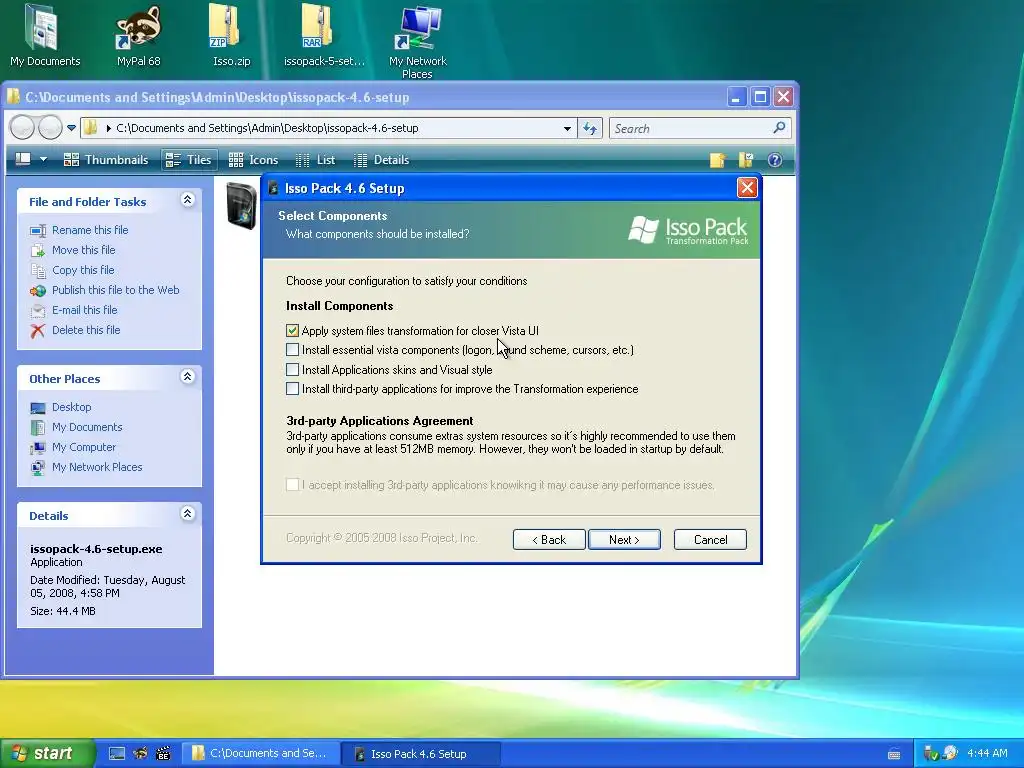Click the safely remove hardware tray icon
Image resolution: width=1024 pixels, height=768 pixels.
coord(931,754)
